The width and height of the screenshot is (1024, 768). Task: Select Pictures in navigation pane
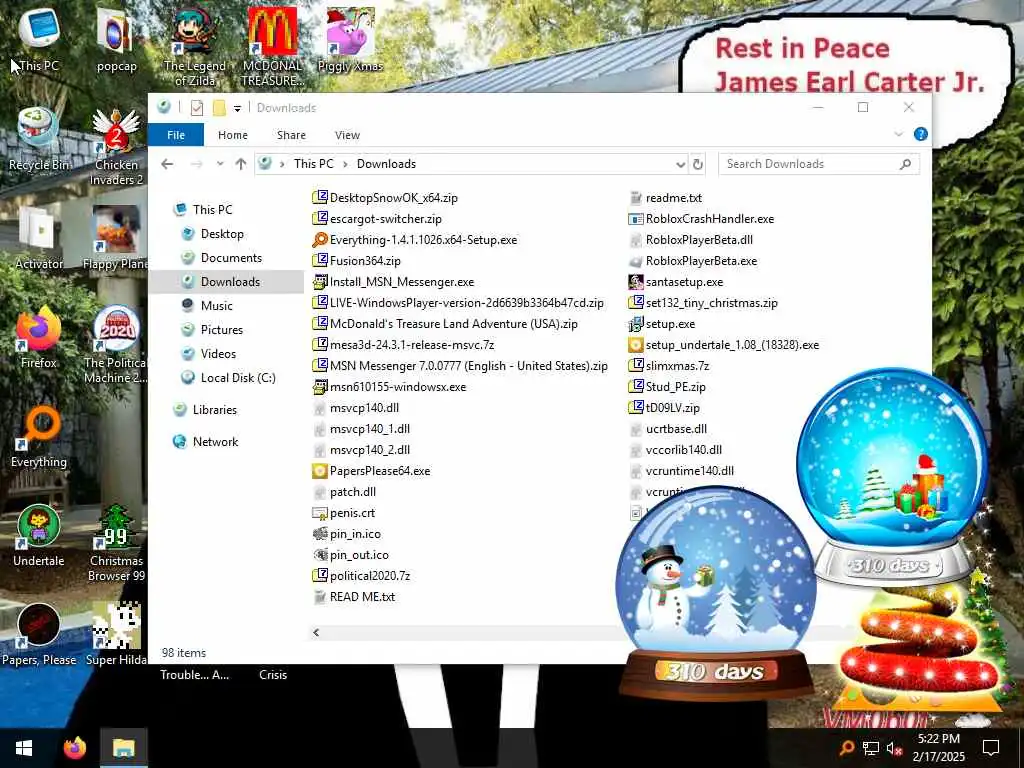(x=221, y=330)
